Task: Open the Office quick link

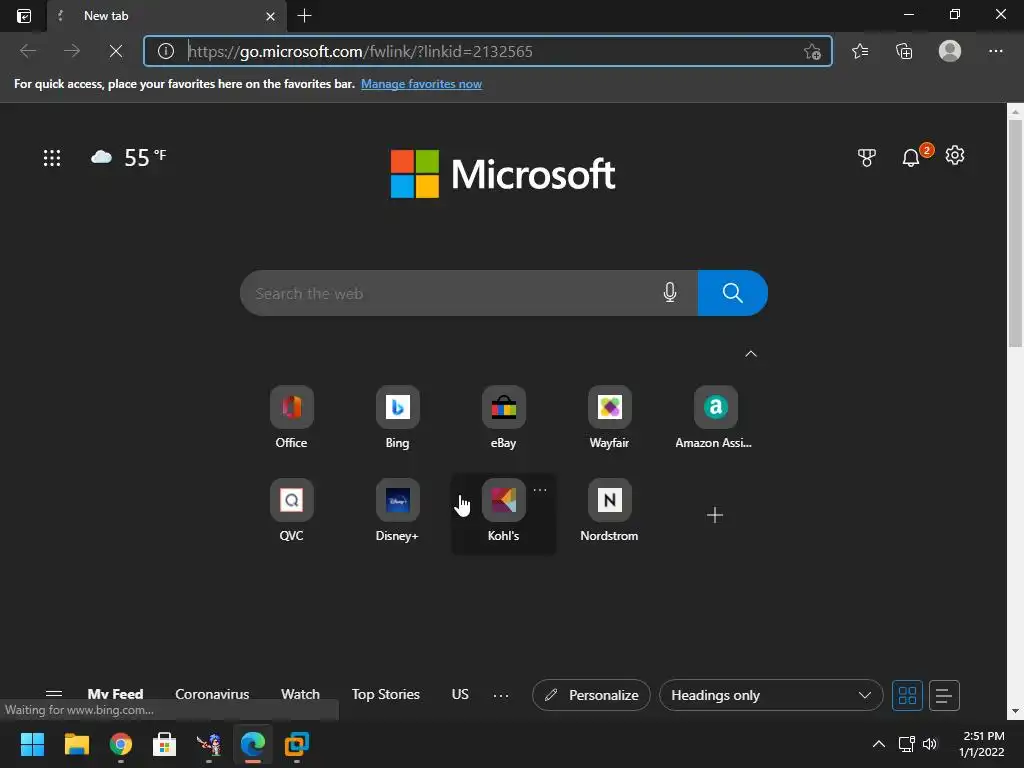Action: click(x=291, y=417)
